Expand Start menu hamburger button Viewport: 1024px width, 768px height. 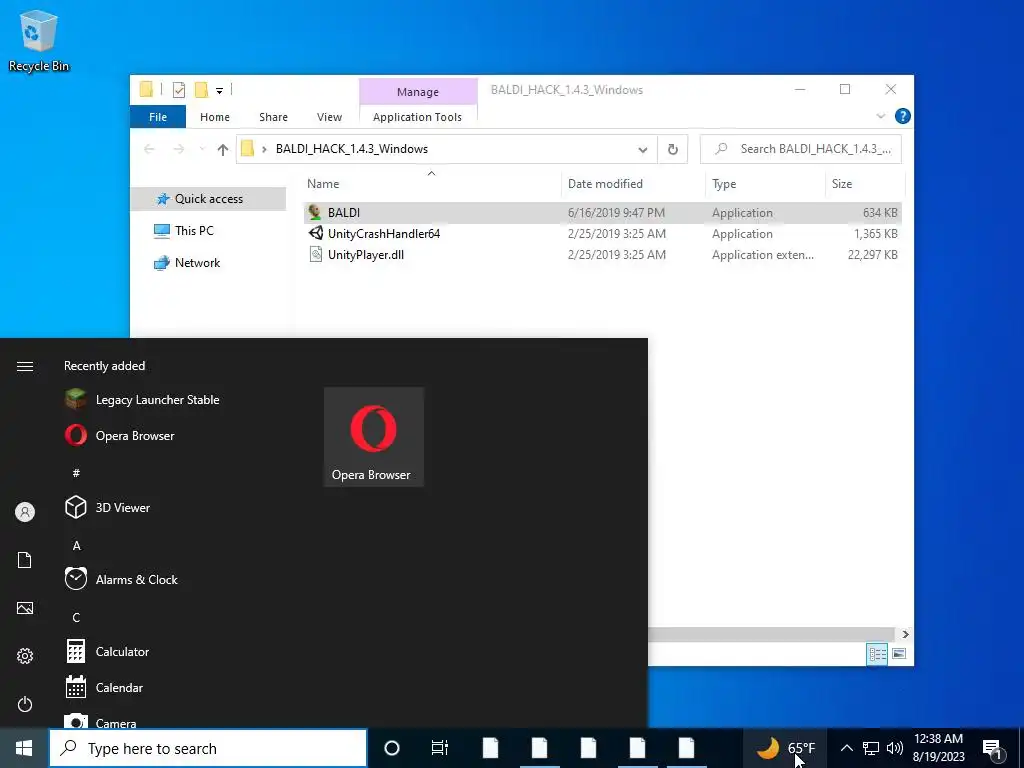coord(25,366)
